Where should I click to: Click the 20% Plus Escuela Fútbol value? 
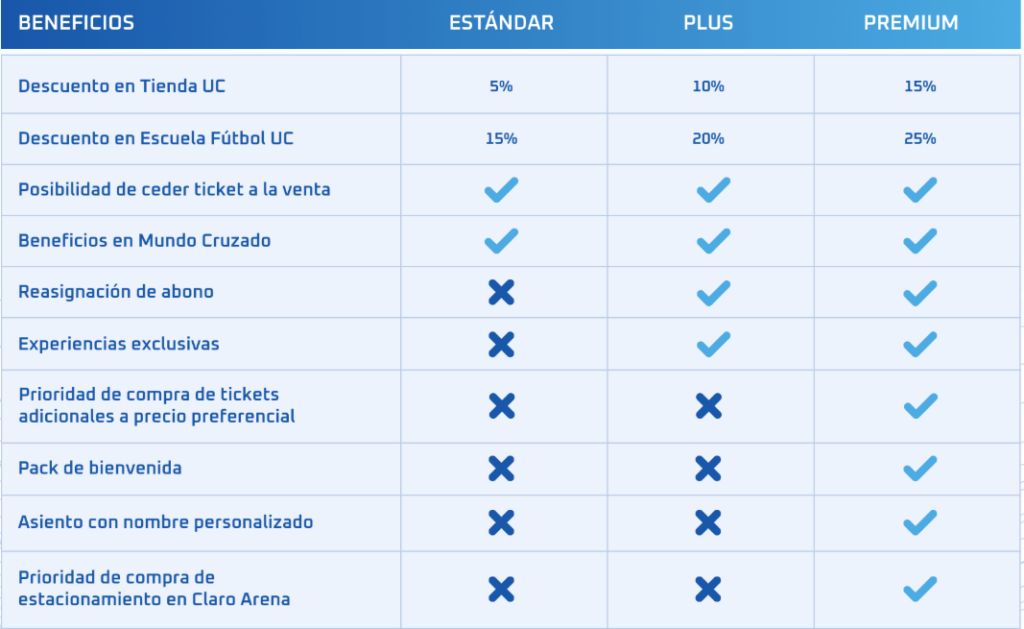(x=708, y=139)
